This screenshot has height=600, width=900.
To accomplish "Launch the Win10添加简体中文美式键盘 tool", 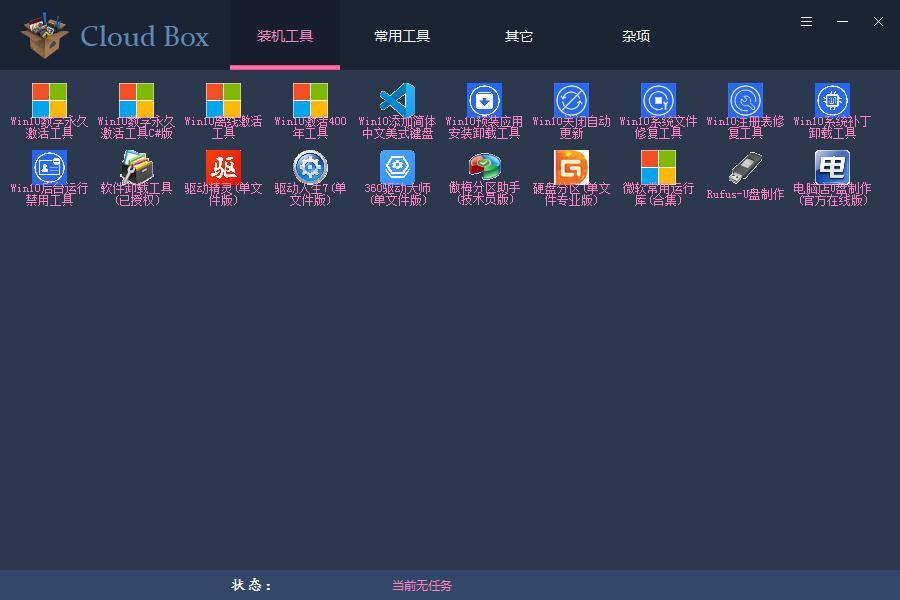I will [x=396, y=105].
